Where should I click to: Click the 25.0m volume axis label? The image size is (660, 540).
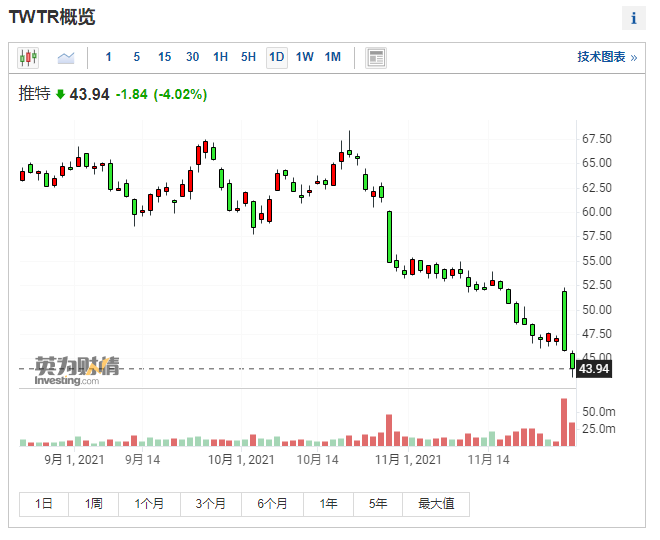click(599, 429)
